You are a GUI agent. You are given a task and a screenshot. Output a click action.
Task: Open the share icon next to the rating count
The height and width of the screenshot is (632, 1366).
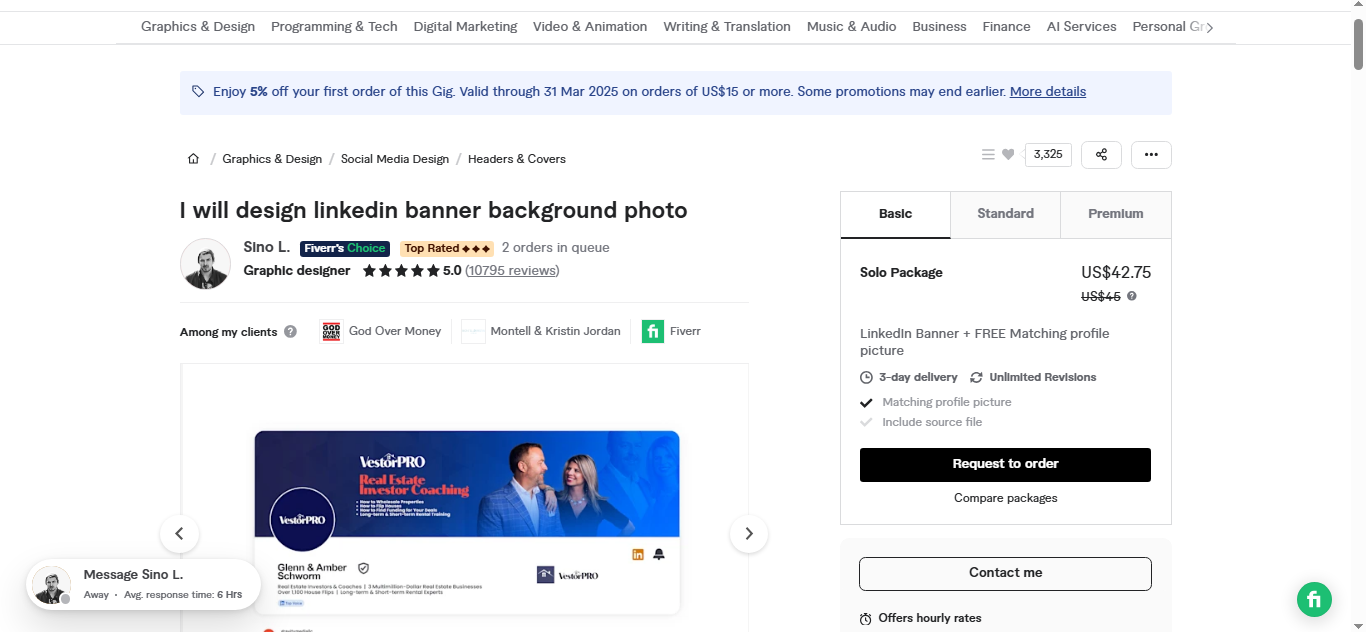1101,154
